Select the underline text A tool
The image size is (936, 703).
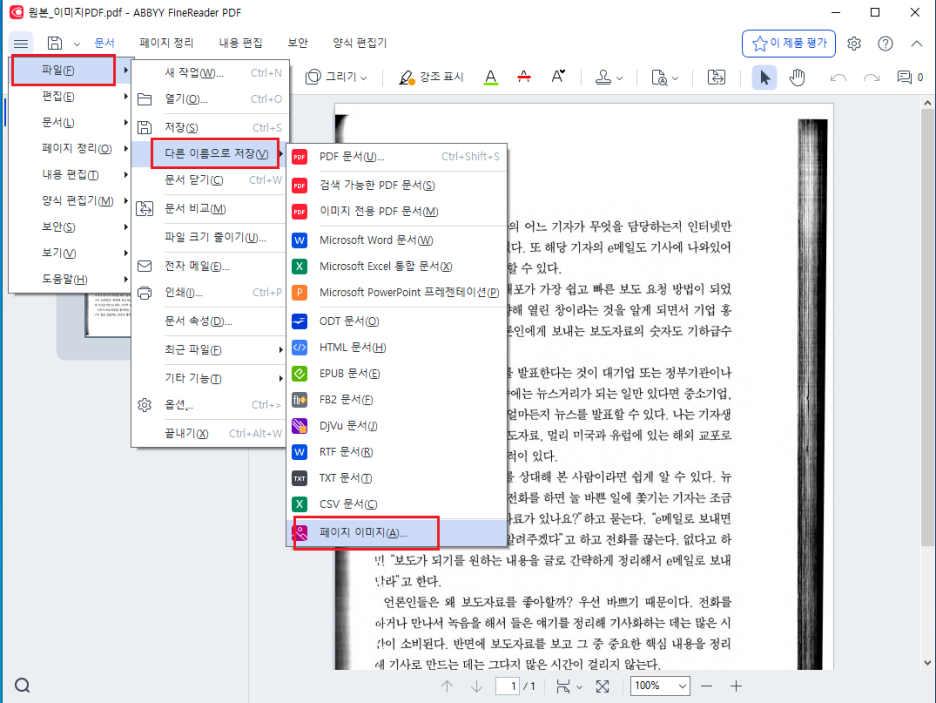[491, 77]
